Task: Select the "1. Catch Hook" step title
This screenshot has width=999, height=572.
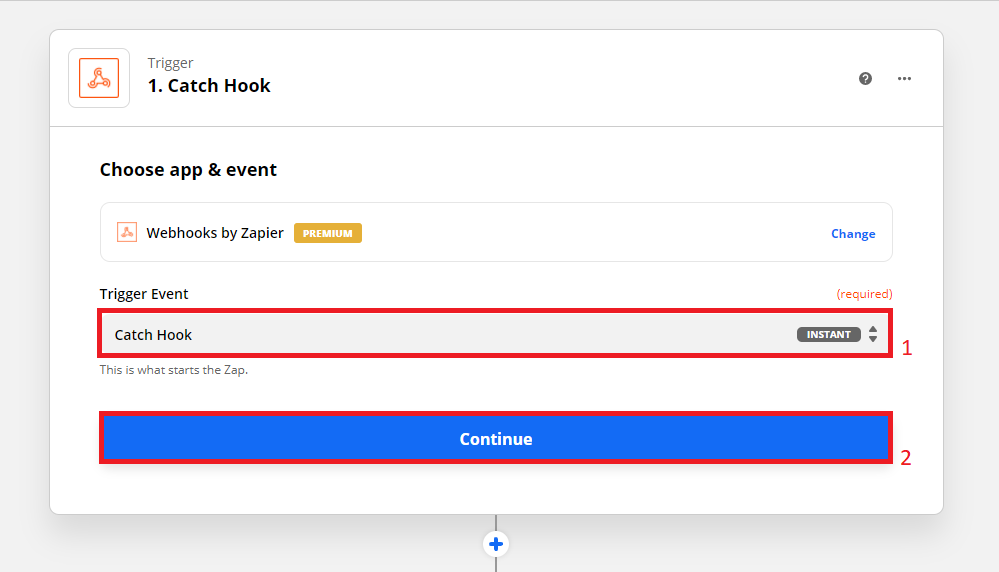Action: coord(209,86)
